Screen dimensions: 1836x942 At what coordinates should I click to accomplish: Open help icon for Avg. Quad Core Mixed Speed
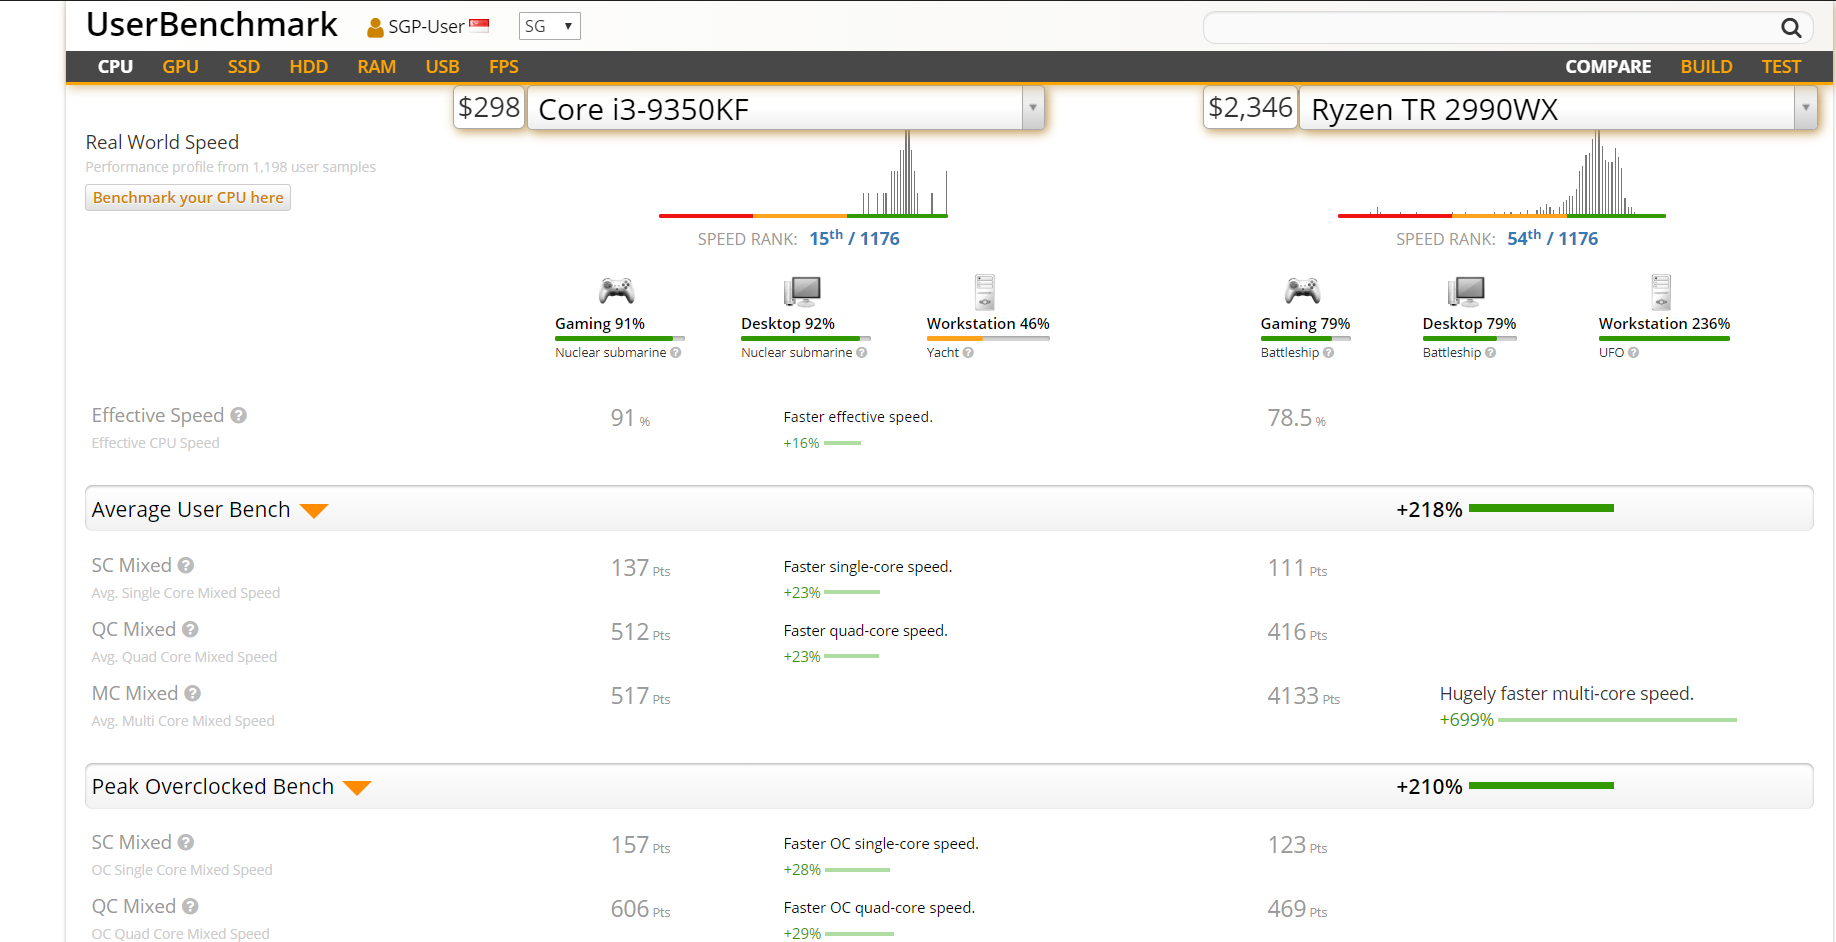pyautogui.click(x=190, y=629)
